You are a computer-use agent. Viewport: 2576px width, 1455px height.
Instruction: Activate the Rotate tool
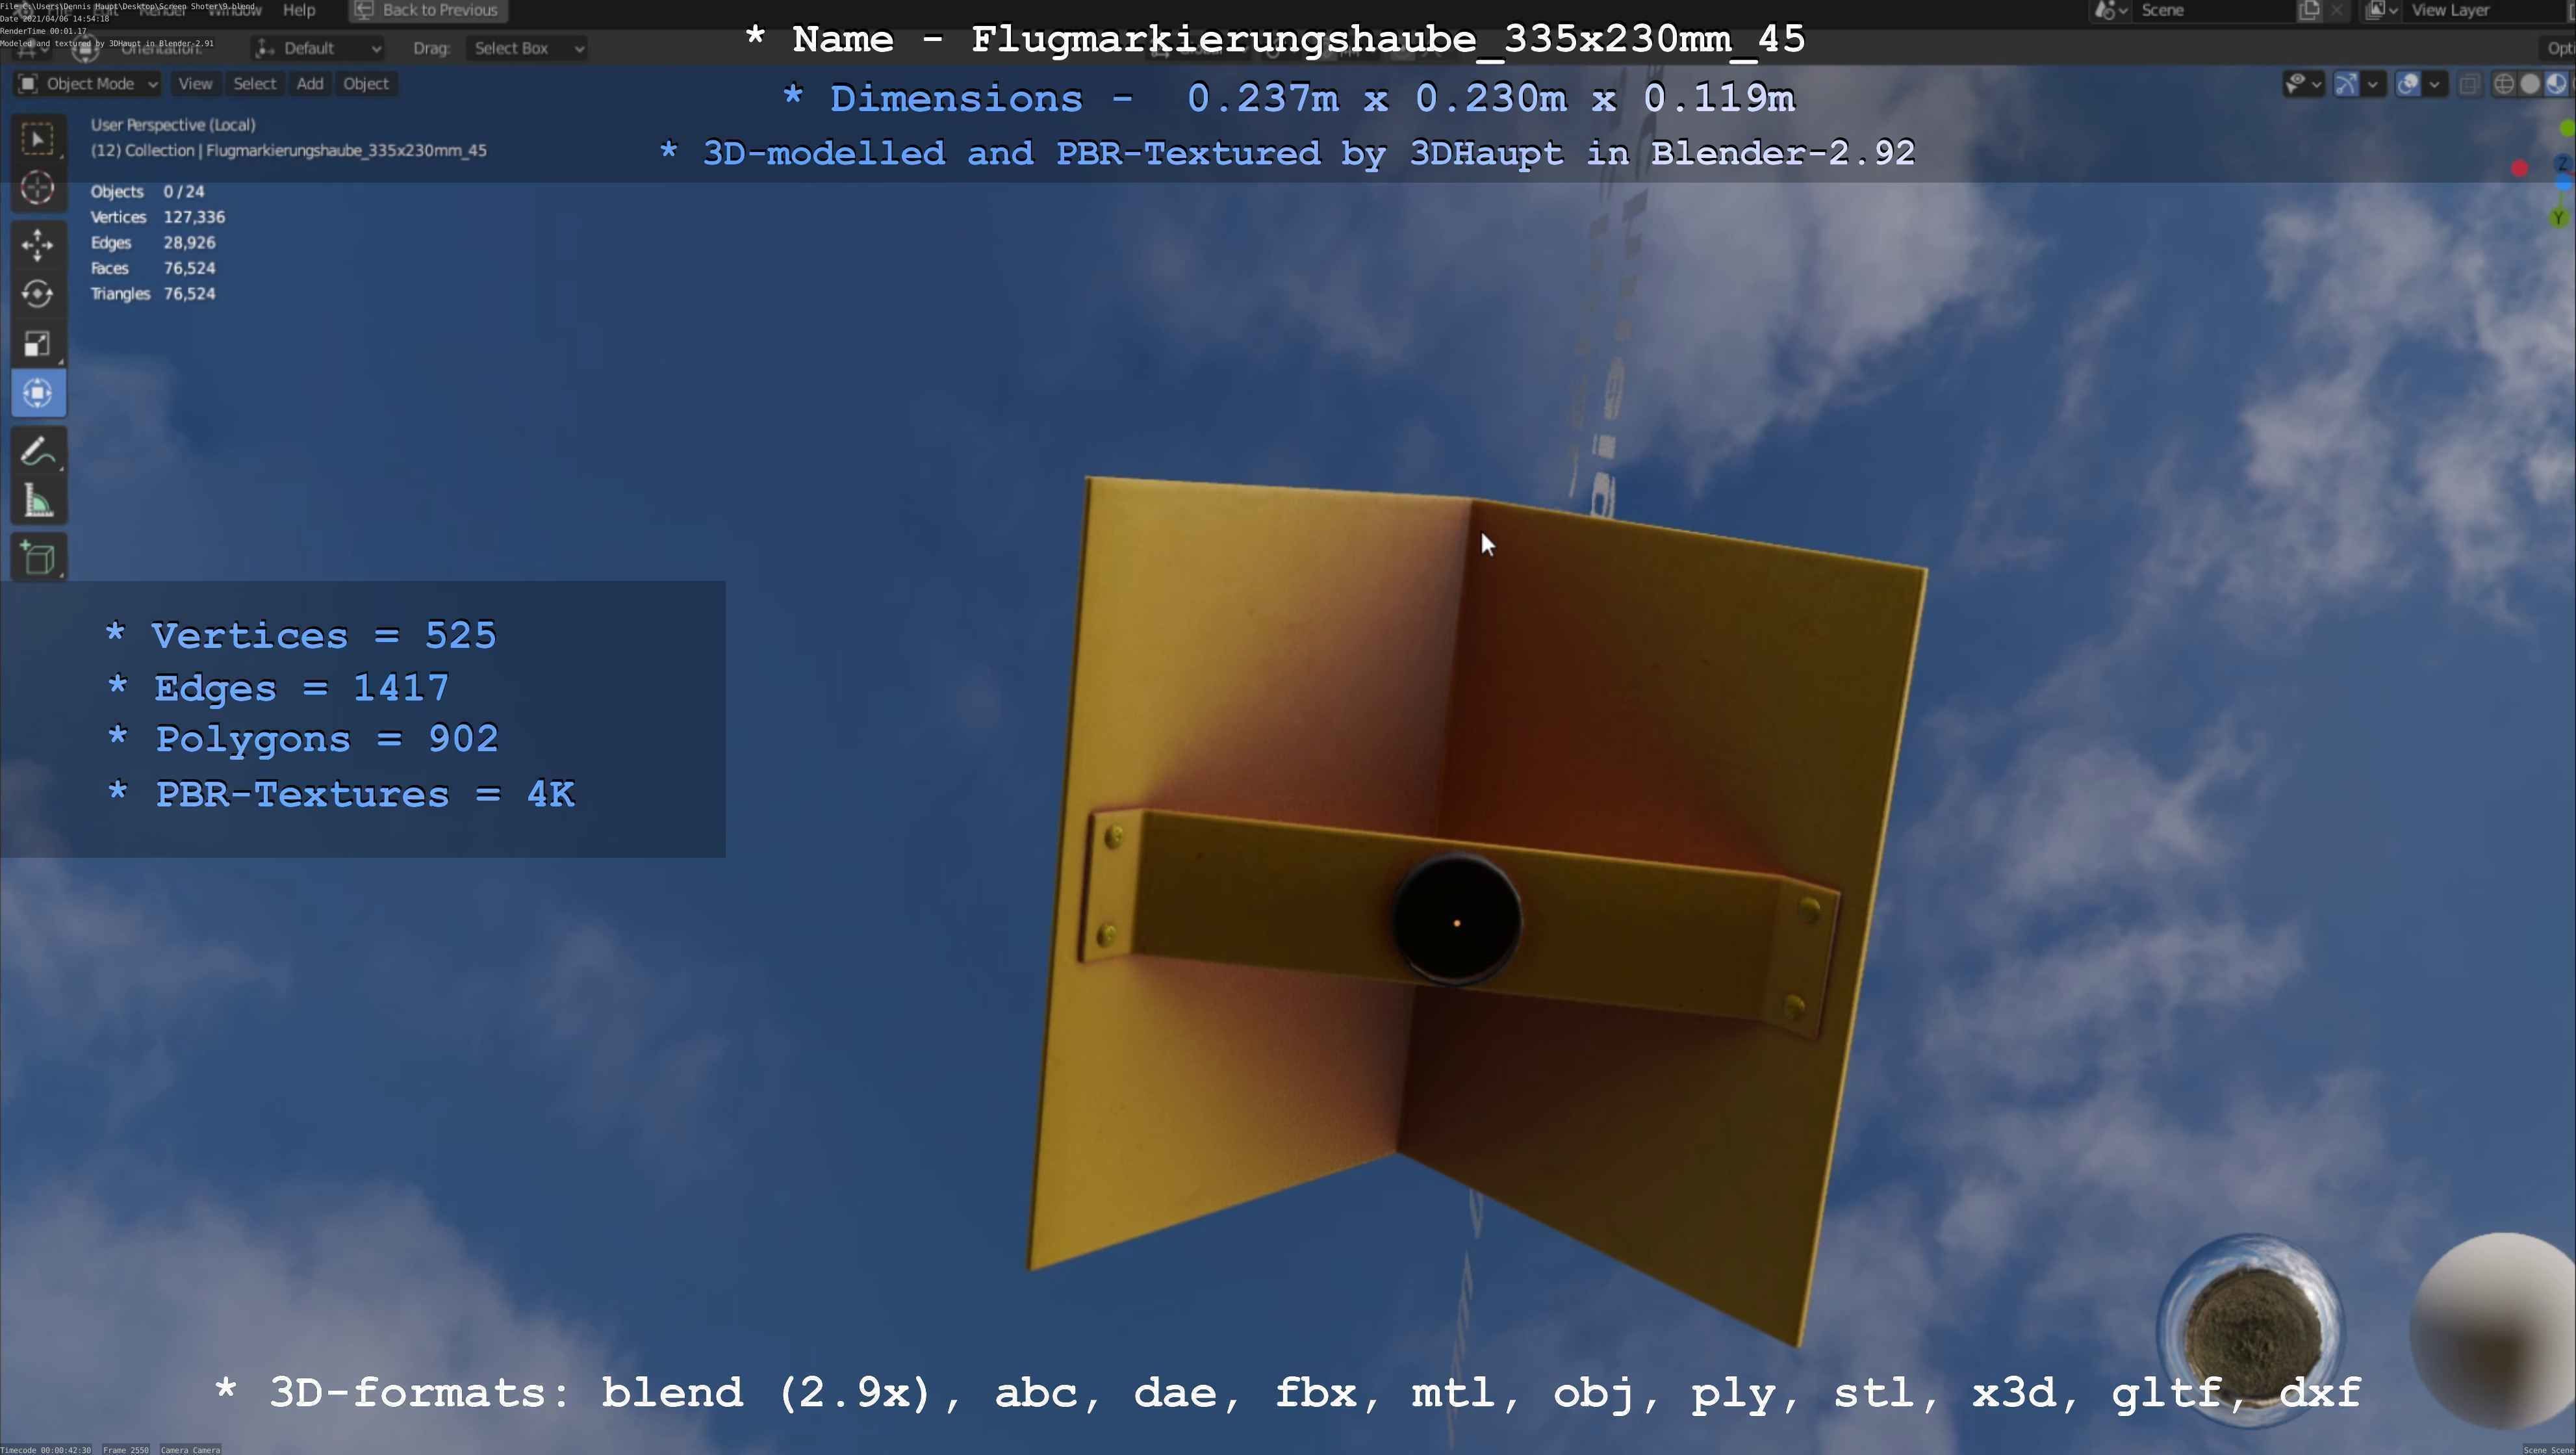coord(37,294)
